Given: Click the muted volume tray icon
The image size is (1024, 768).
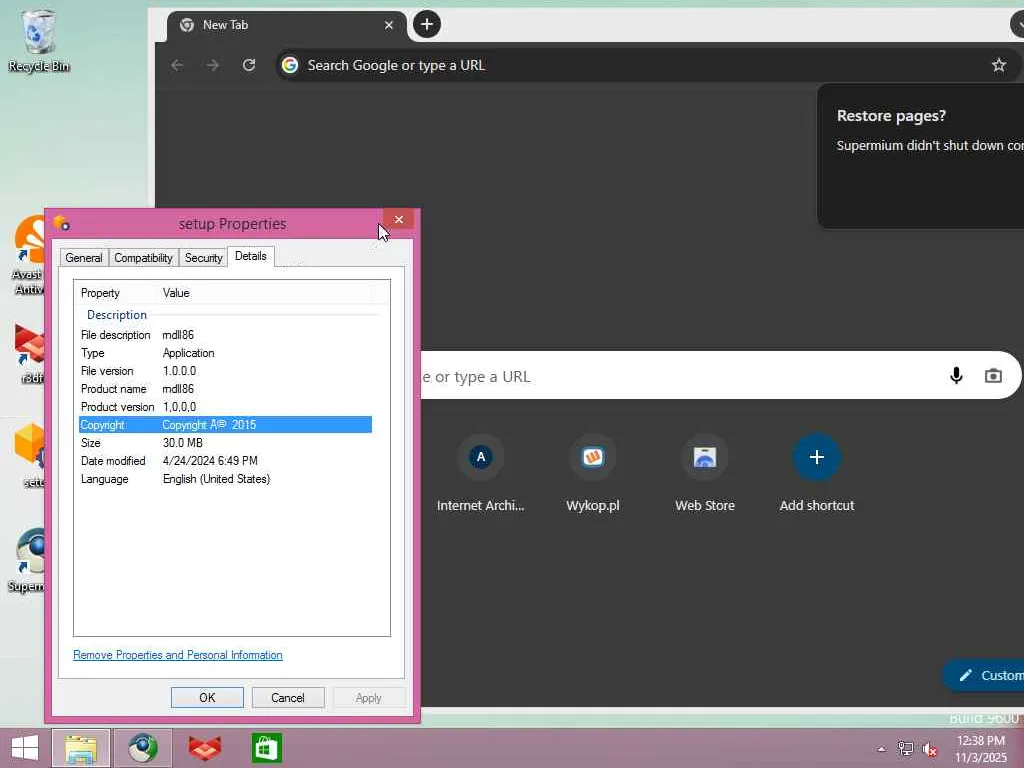Looking at the screenshot, I should [929, 748].
